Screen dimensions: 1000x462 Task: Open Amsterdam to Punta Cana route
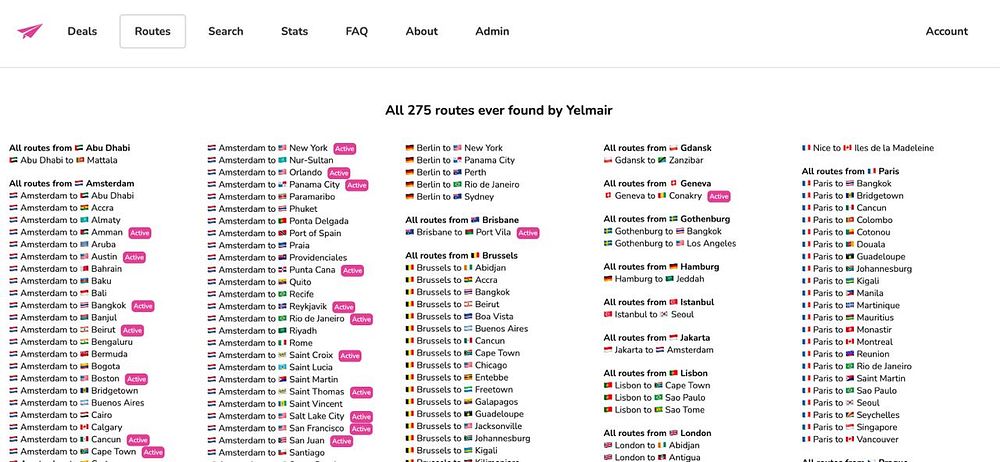coord(272,270)
